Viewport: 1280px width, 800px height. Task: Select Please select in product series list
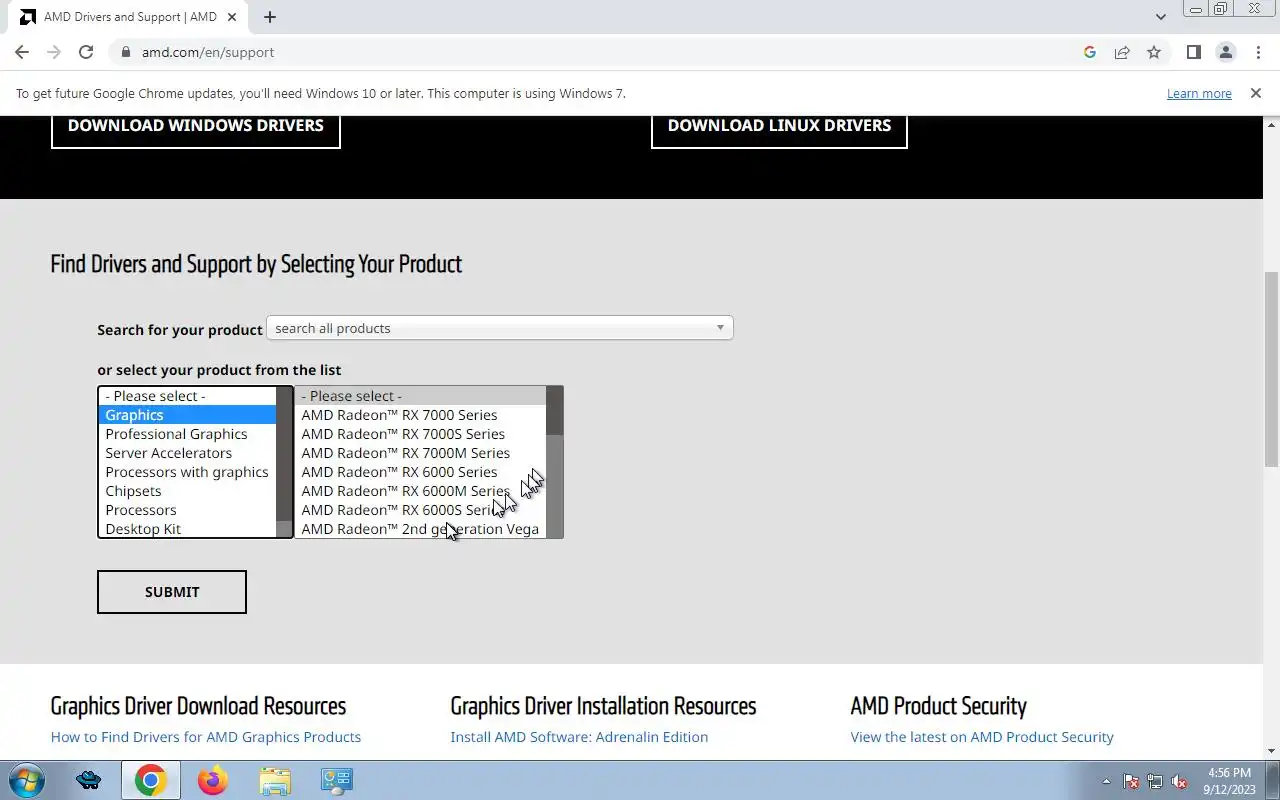coord(420,396)
